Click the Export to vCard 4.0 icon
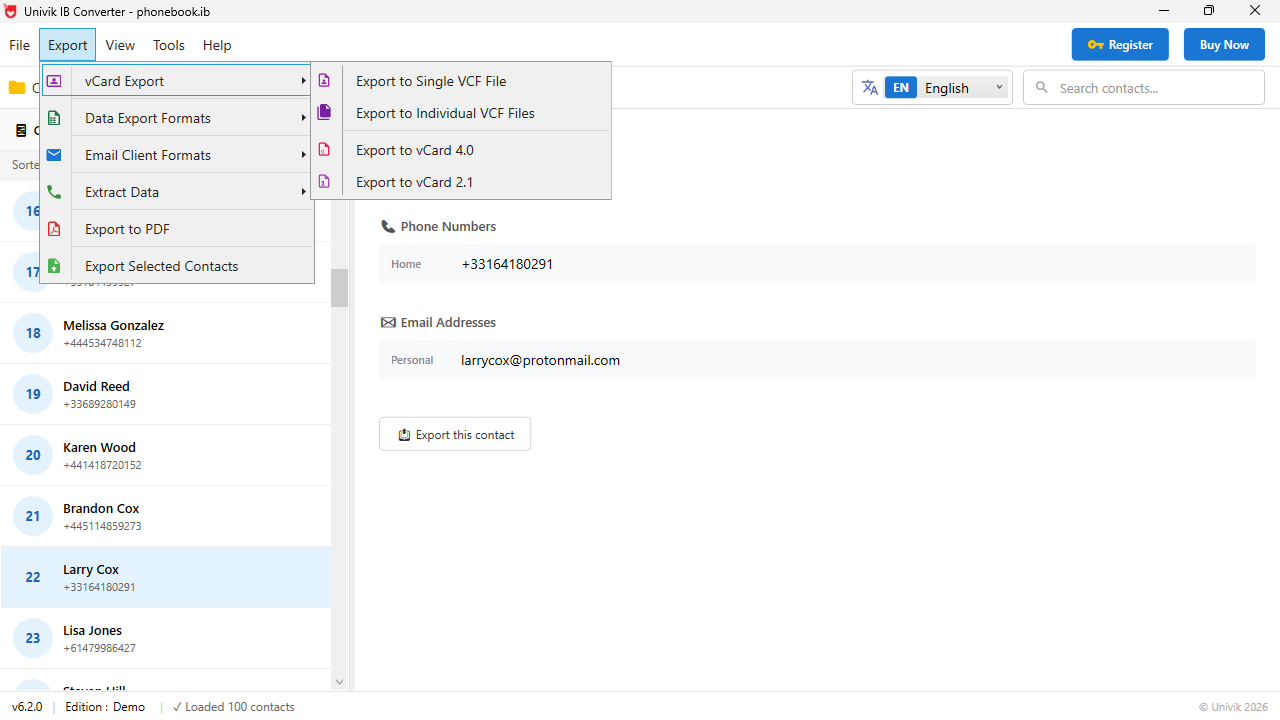The image size is (1280, 720). click(x=324, y=148)
